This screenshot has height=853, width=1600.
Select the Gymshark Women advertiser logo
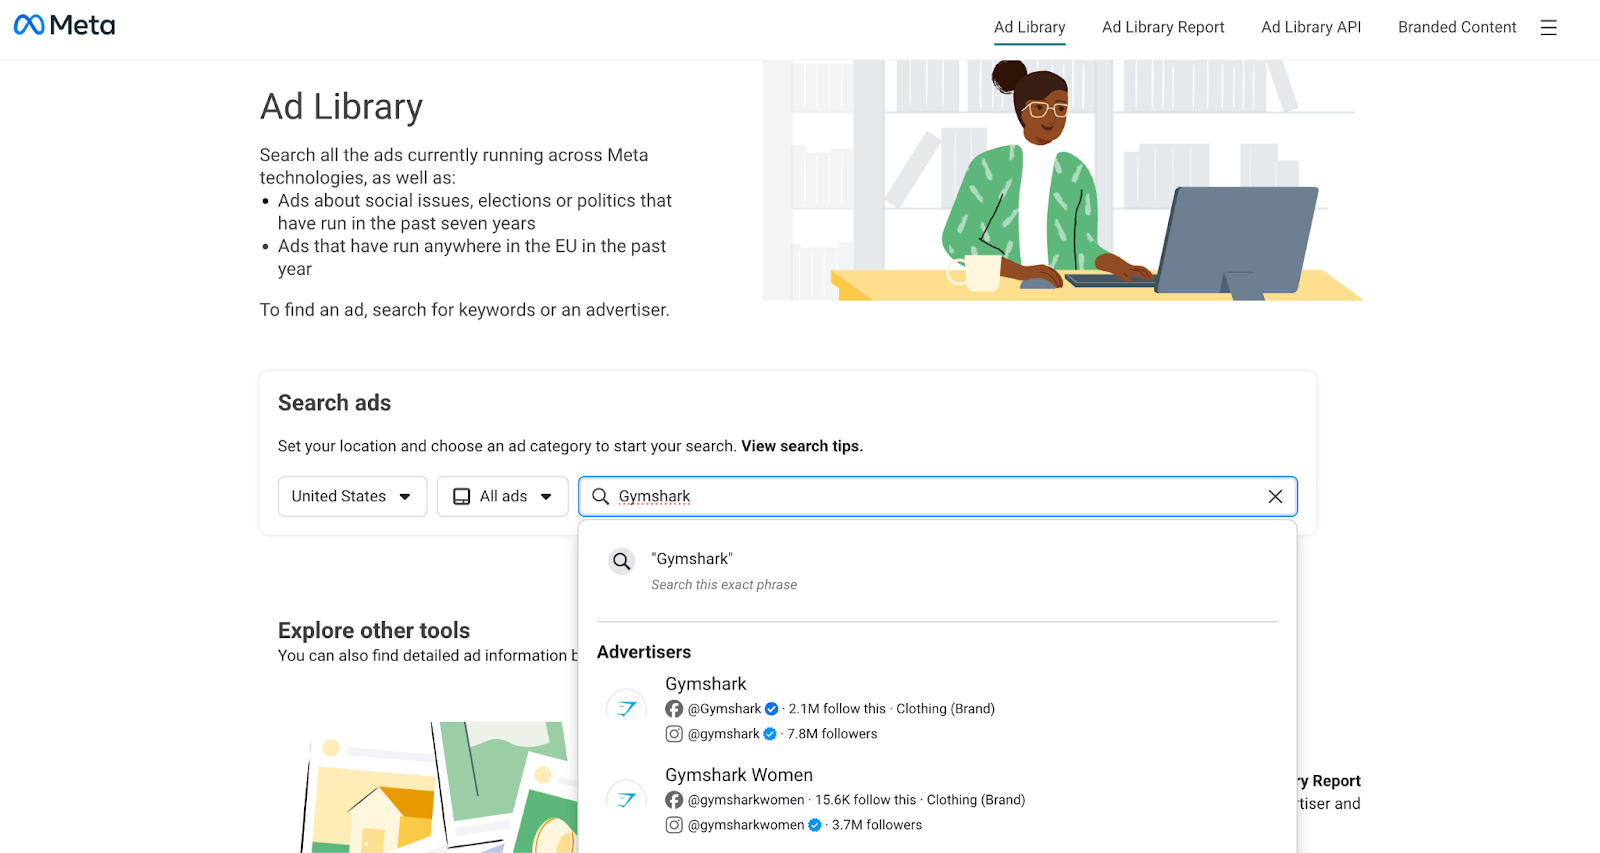click(627, 799)
